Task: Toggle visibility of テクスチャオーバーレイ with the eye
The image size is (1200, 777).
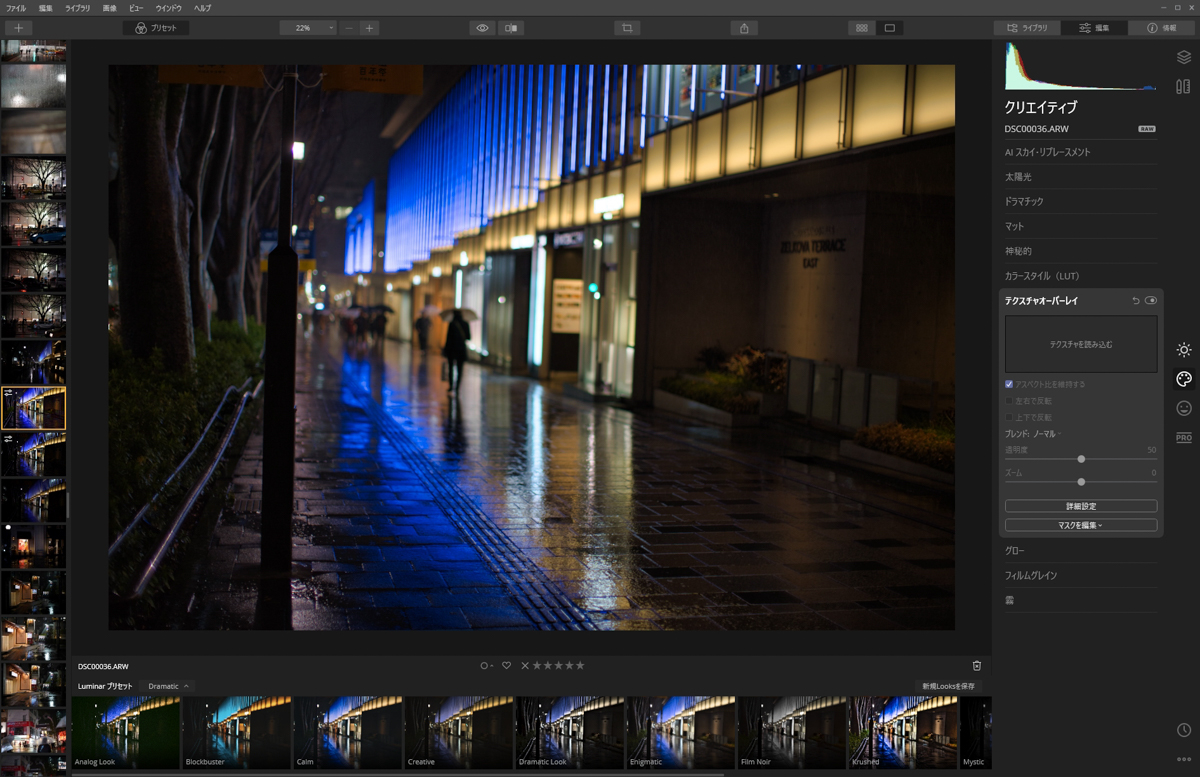Action: pyautogui.click(x=1151, y=300)
